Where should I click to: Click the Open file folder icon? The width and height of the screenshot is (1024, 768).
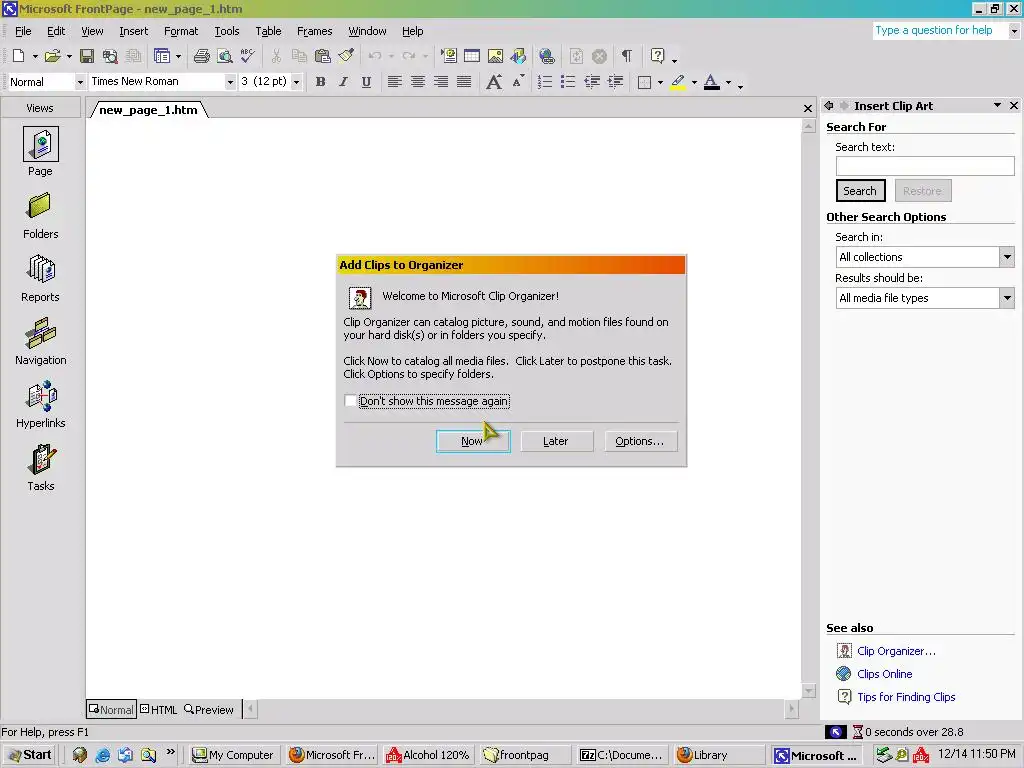click(x=52, y=56)
